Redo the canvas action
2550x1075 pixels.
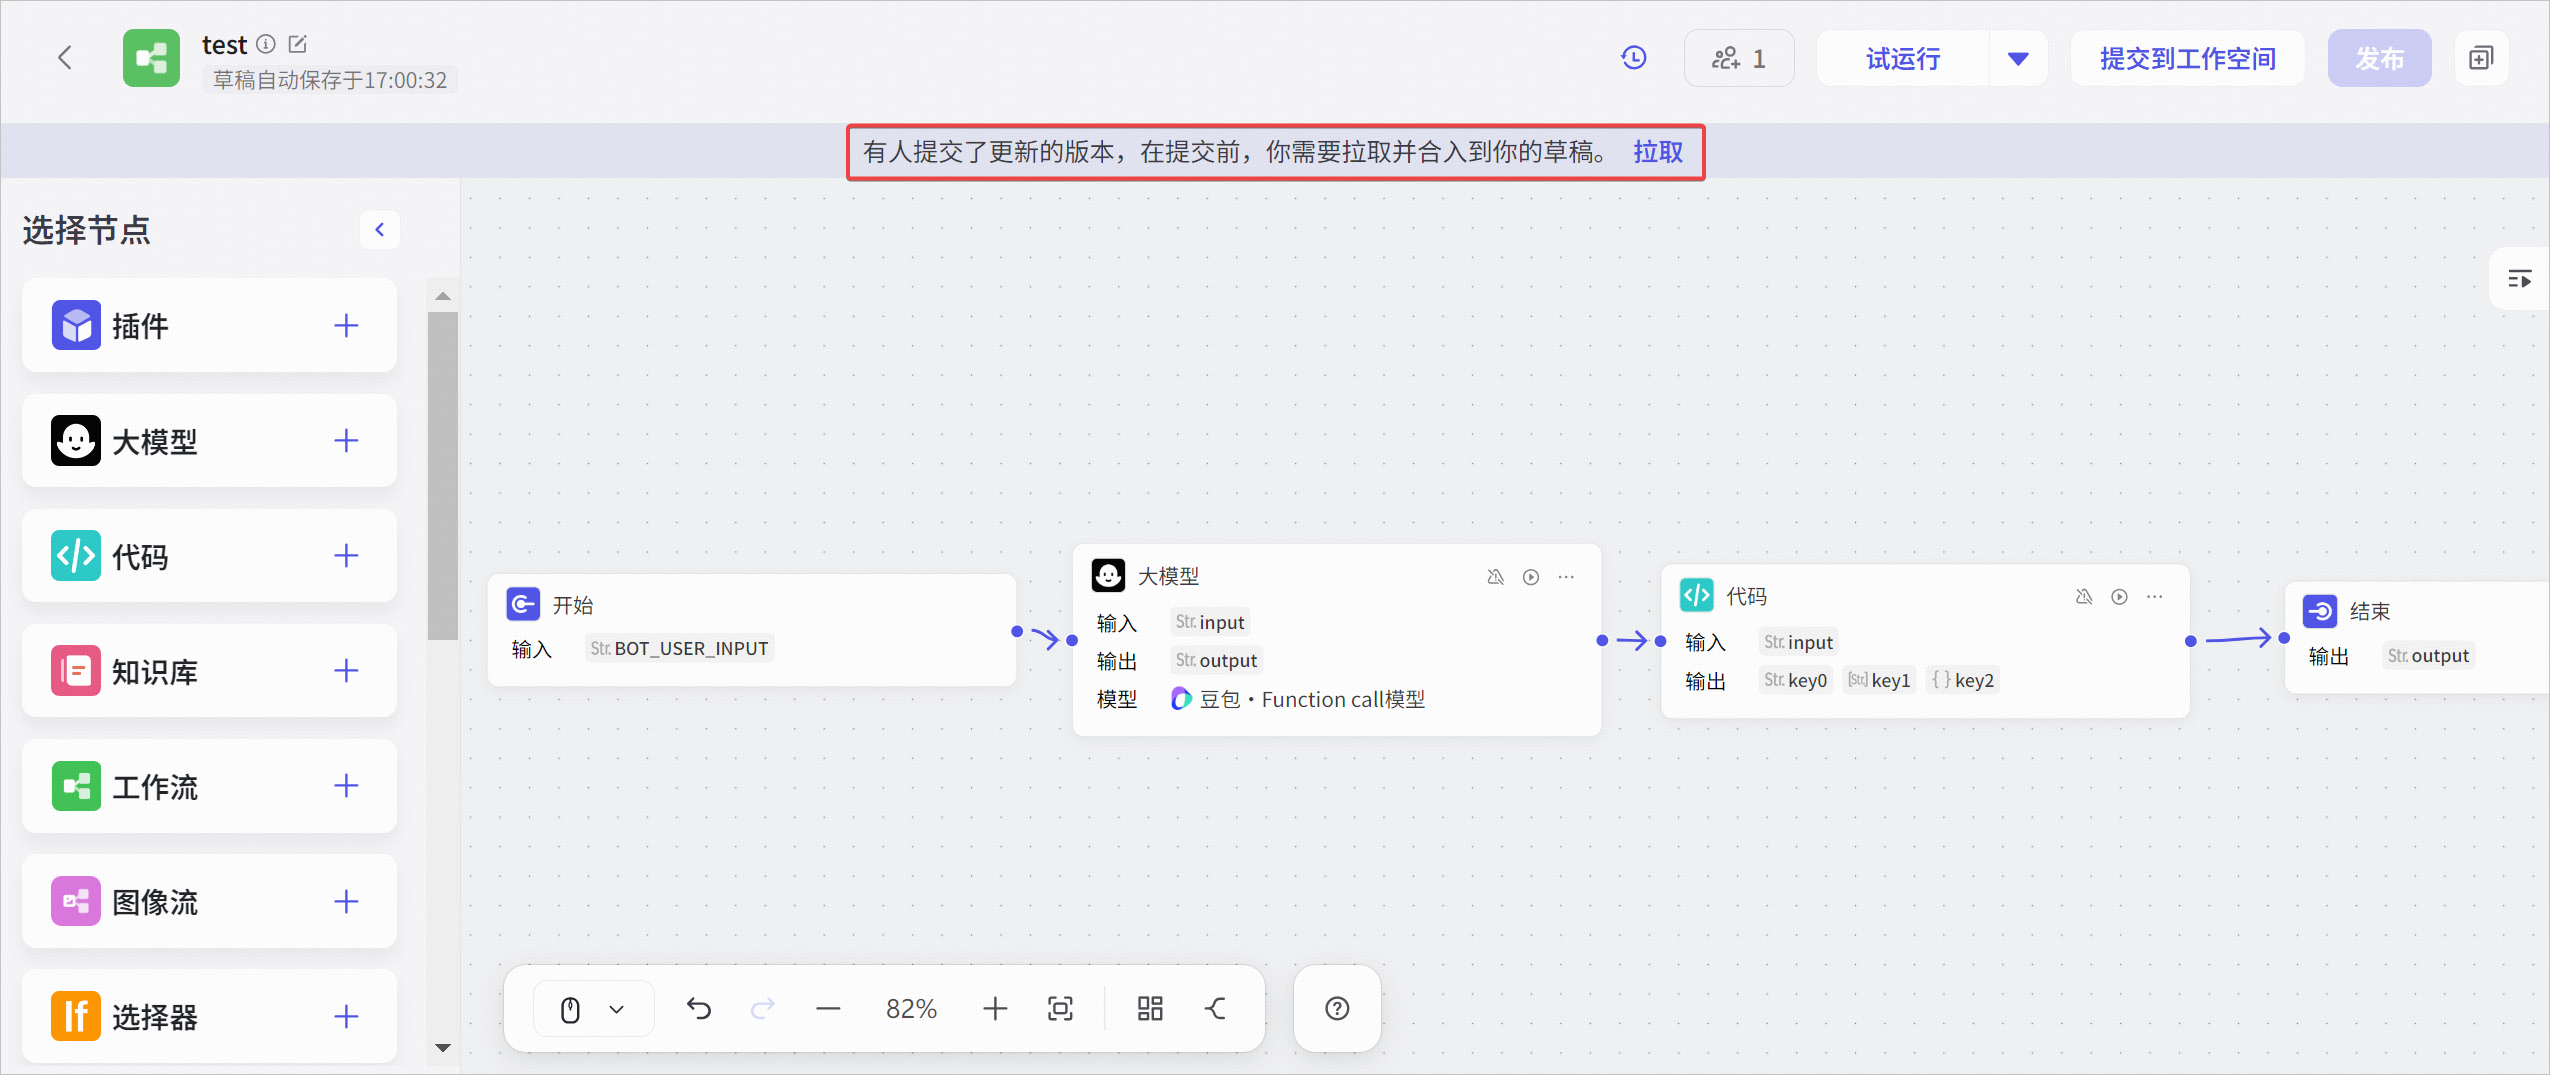point(763,1009)
